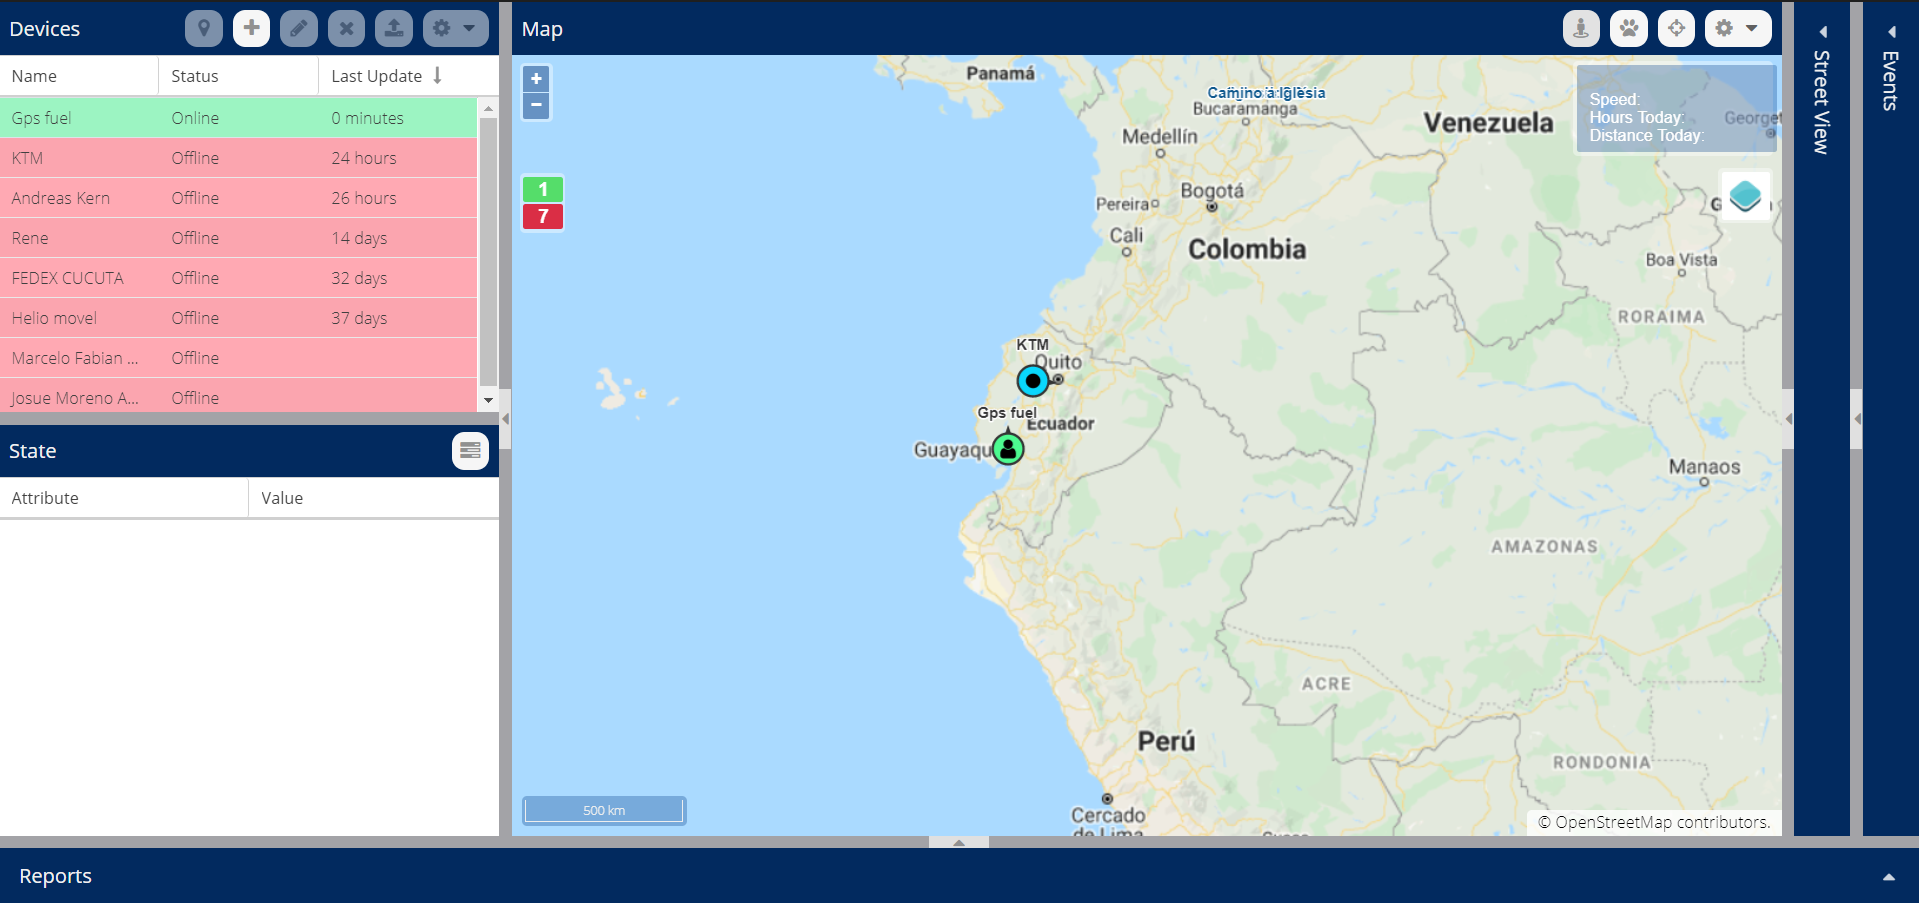The image size is (1919, 903).
Task: Select the Helio movel device row
Action: pyautogui.click(x=238, y=318)
